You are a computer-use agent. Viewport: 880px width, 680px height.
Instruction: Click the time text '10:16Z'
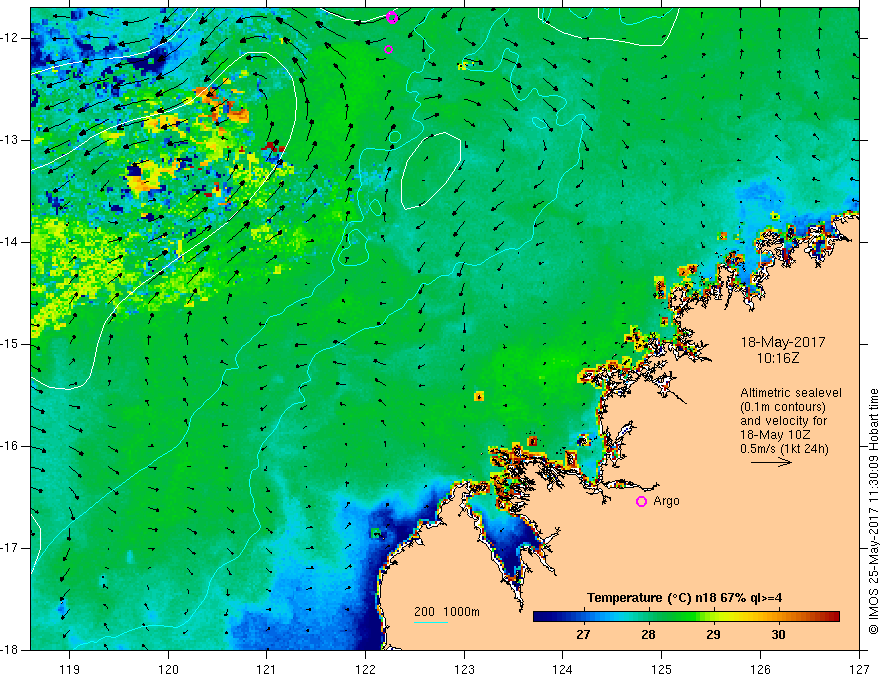click(777, 358)
